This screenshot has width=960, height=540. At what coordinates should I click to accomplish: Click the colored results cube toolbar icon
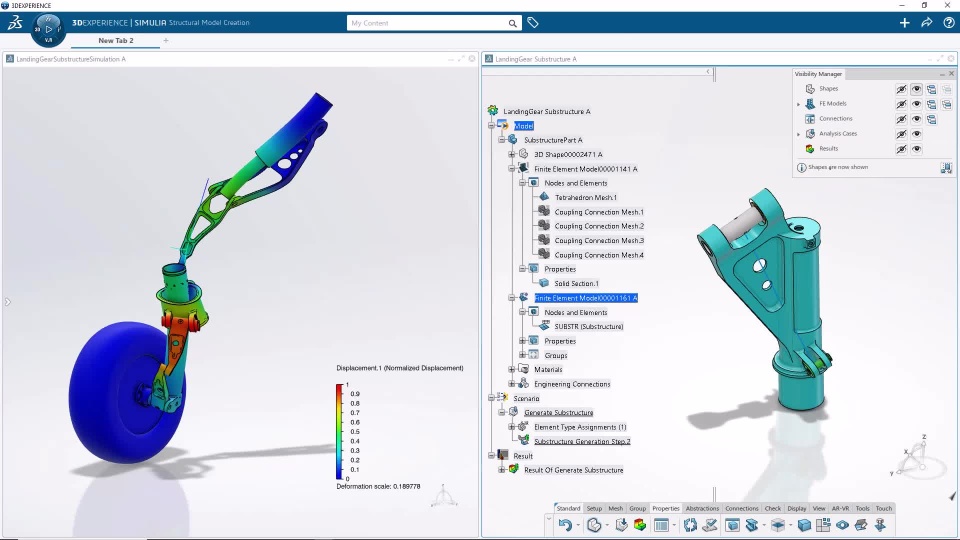click(x=640, y=525)
